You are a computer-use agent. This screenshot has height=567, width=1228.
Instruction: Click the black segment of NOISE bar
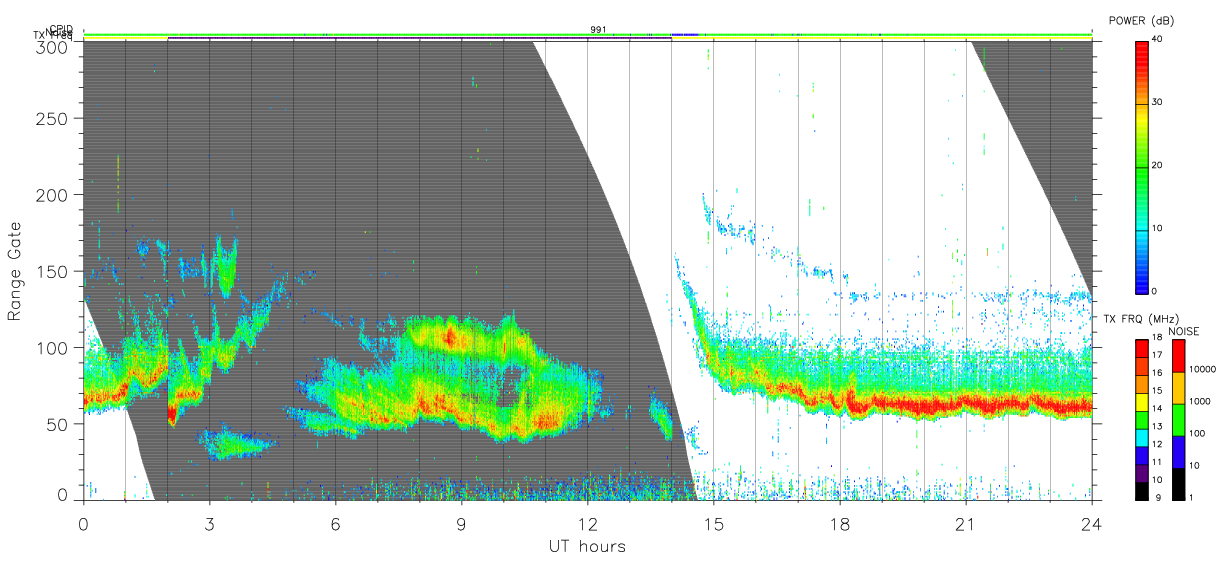pyautogui.click(x=1179, y=484)
